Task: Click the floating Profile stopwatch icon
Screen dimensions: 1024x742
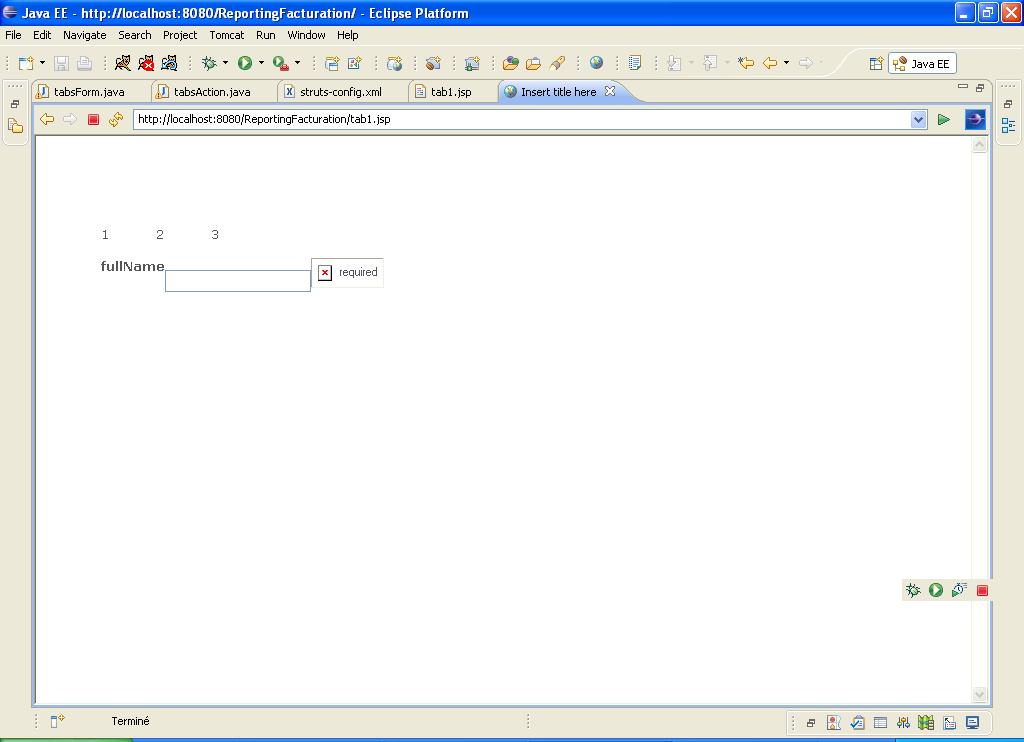Action: 959,590
